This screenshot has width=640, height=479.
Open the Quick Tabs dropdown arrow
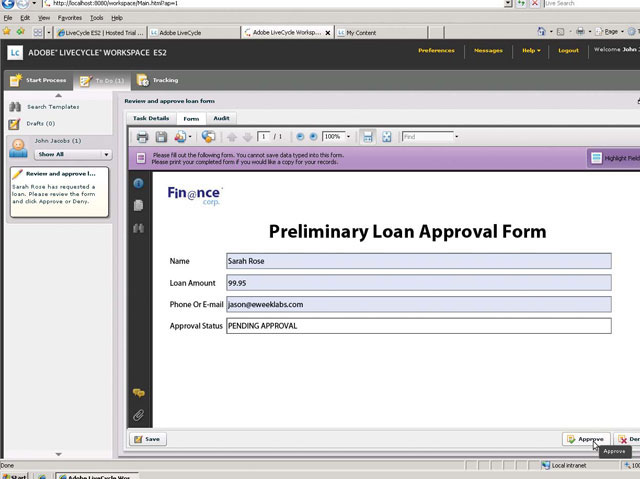click(49, 32)
